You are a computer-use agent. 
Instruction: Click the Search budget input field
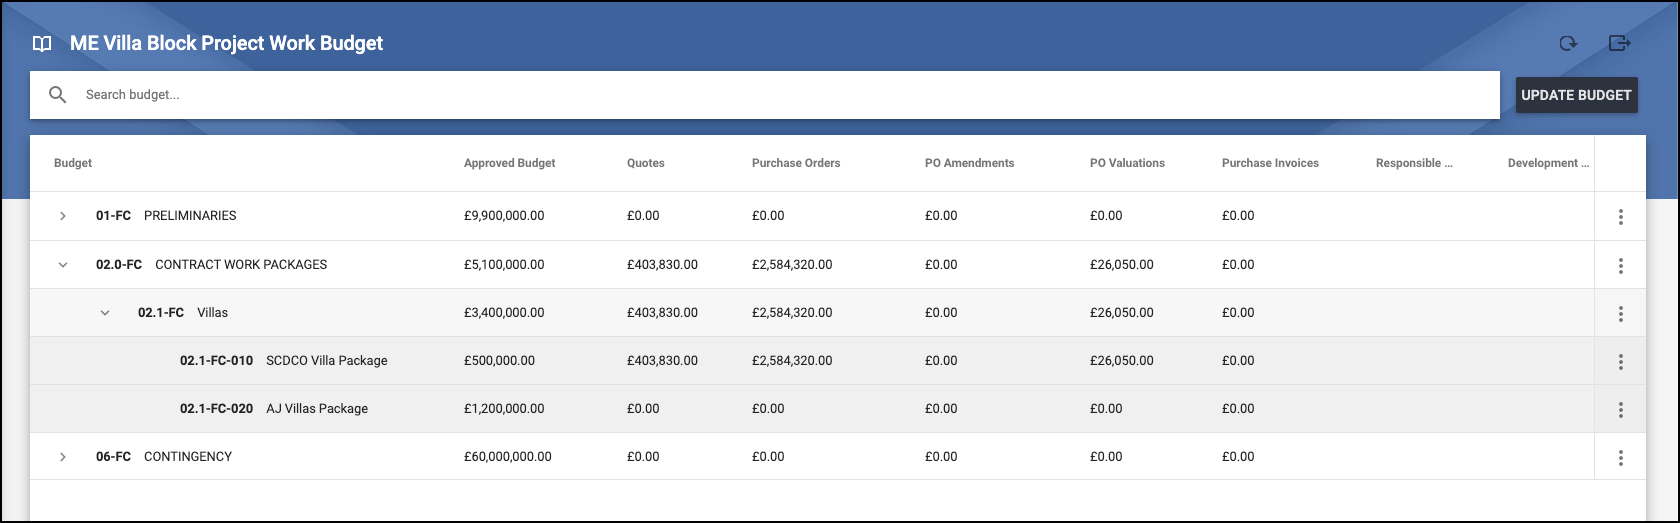coord(780,95)
